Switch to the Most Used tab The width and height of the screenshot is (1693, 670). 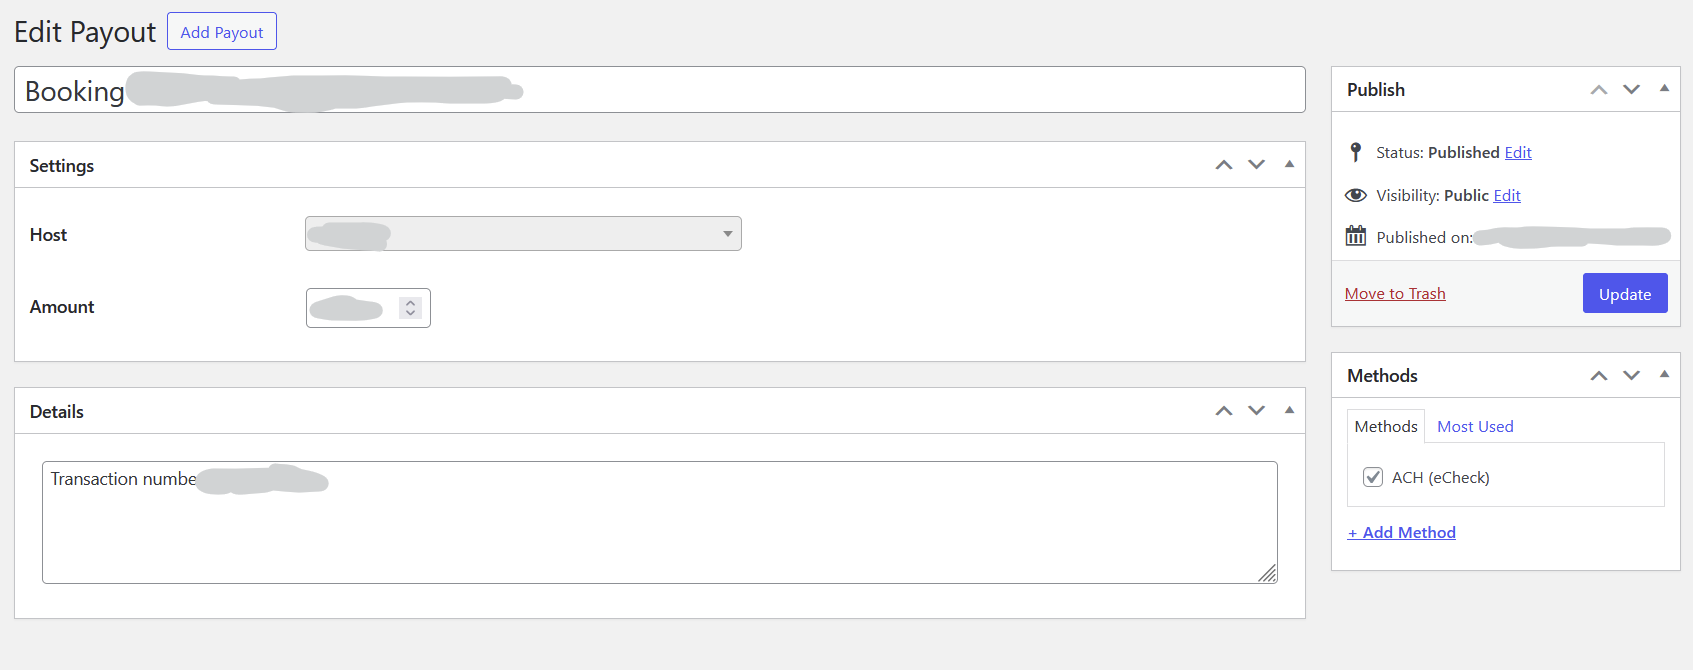pyautogui.click(x=1475, y=426)
